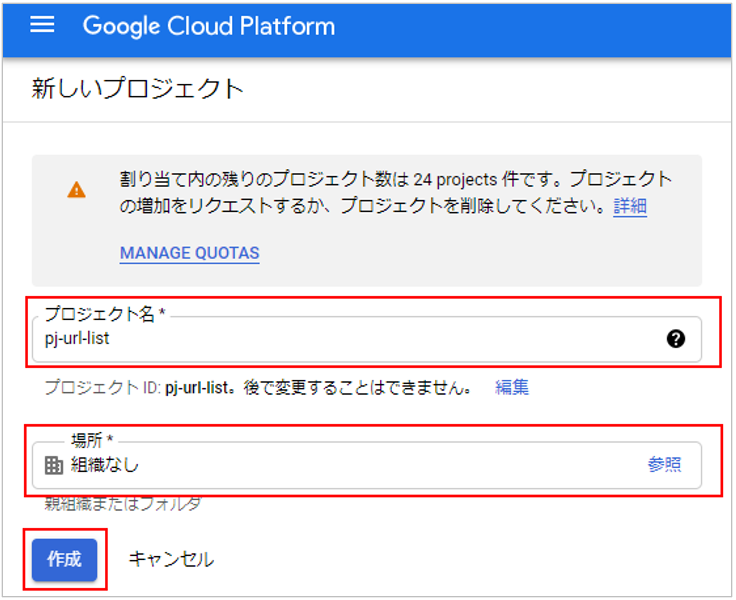736x600 pixels.
Task: Click the キャンセル button
Action: tap(171, 559)
